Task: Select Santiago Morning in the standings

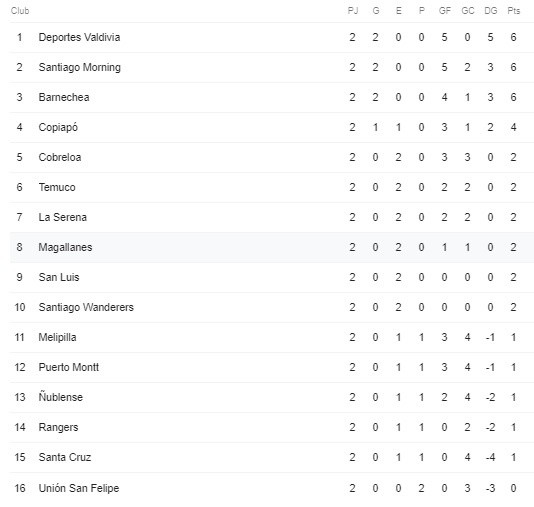Action: tap(272, 67)
